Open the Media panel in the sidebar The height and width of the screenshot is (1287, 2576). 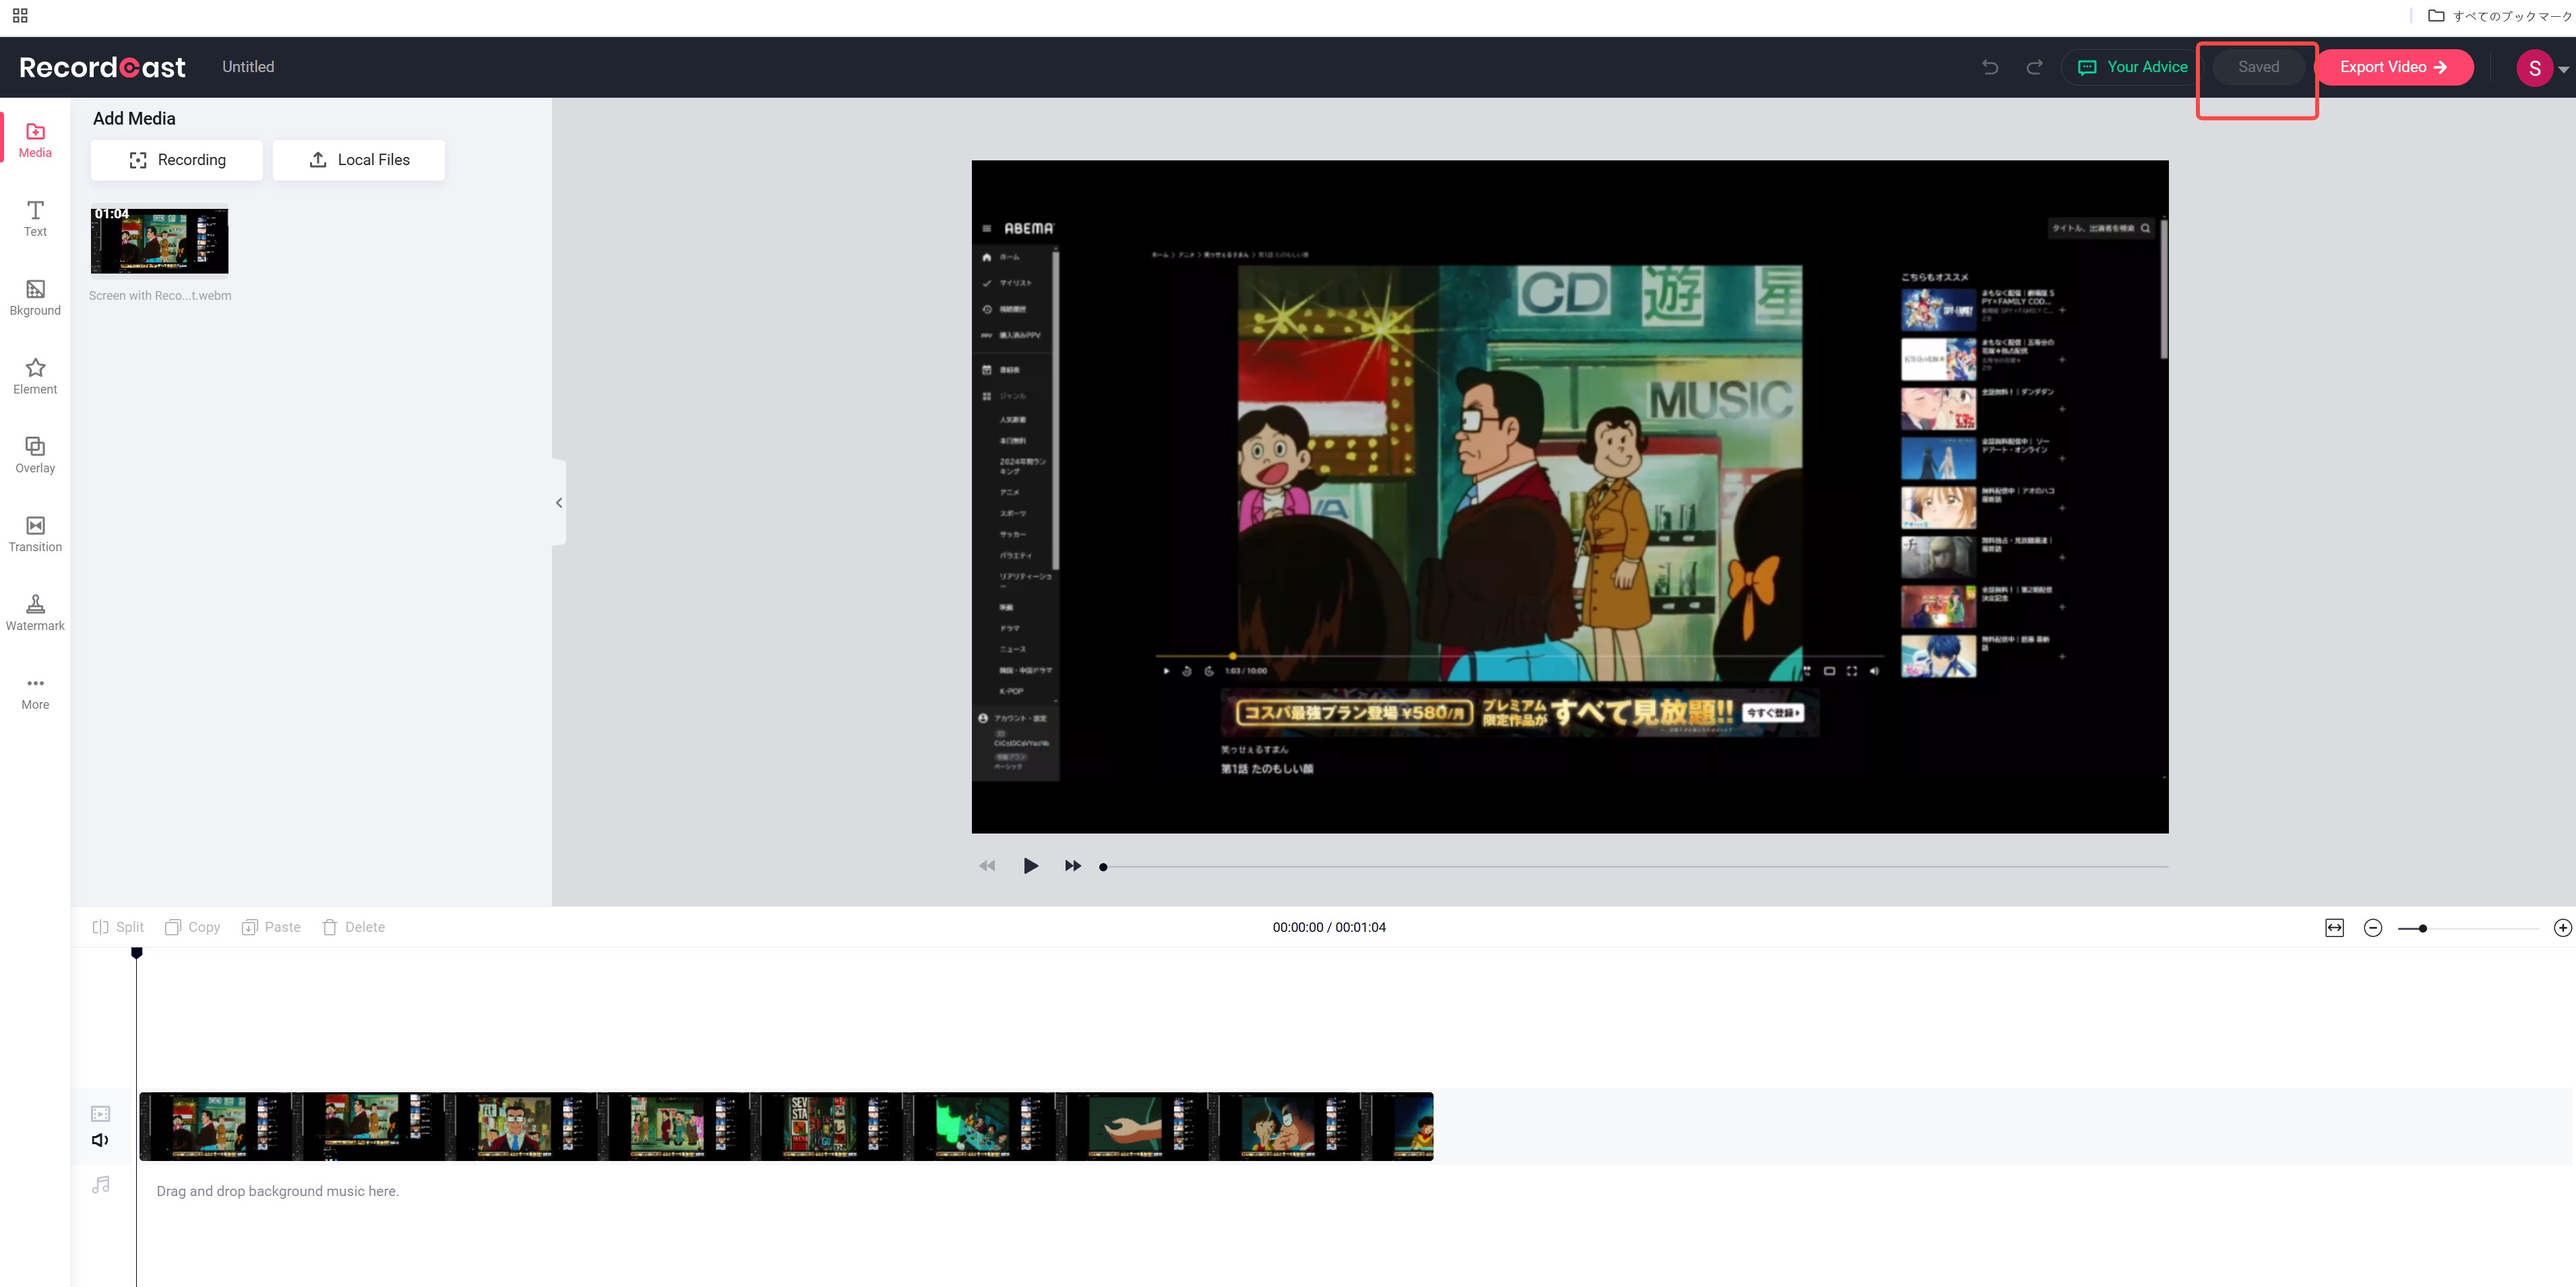[x=35, y=140]
